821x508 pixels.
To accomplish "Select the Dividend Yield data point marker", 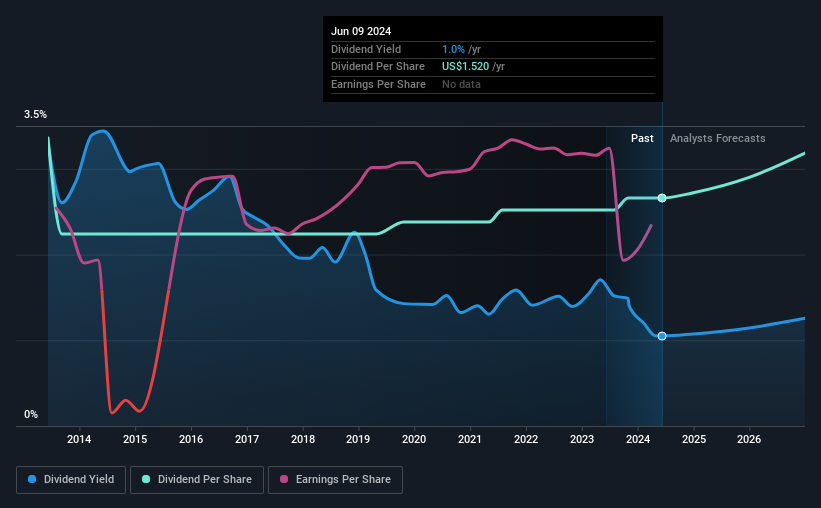I will [662, 336].
